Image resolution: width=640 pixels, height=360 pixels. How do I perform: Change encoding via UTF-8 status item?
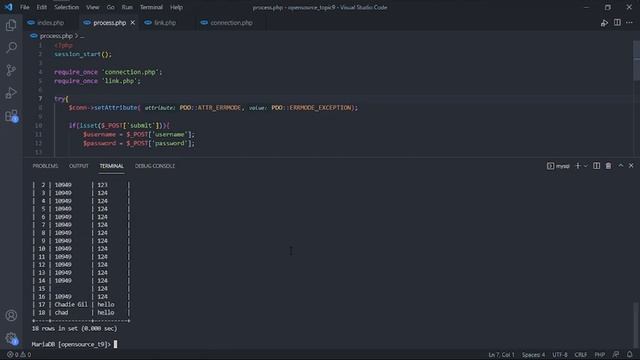pyautogui.click(x=560, y=355)
